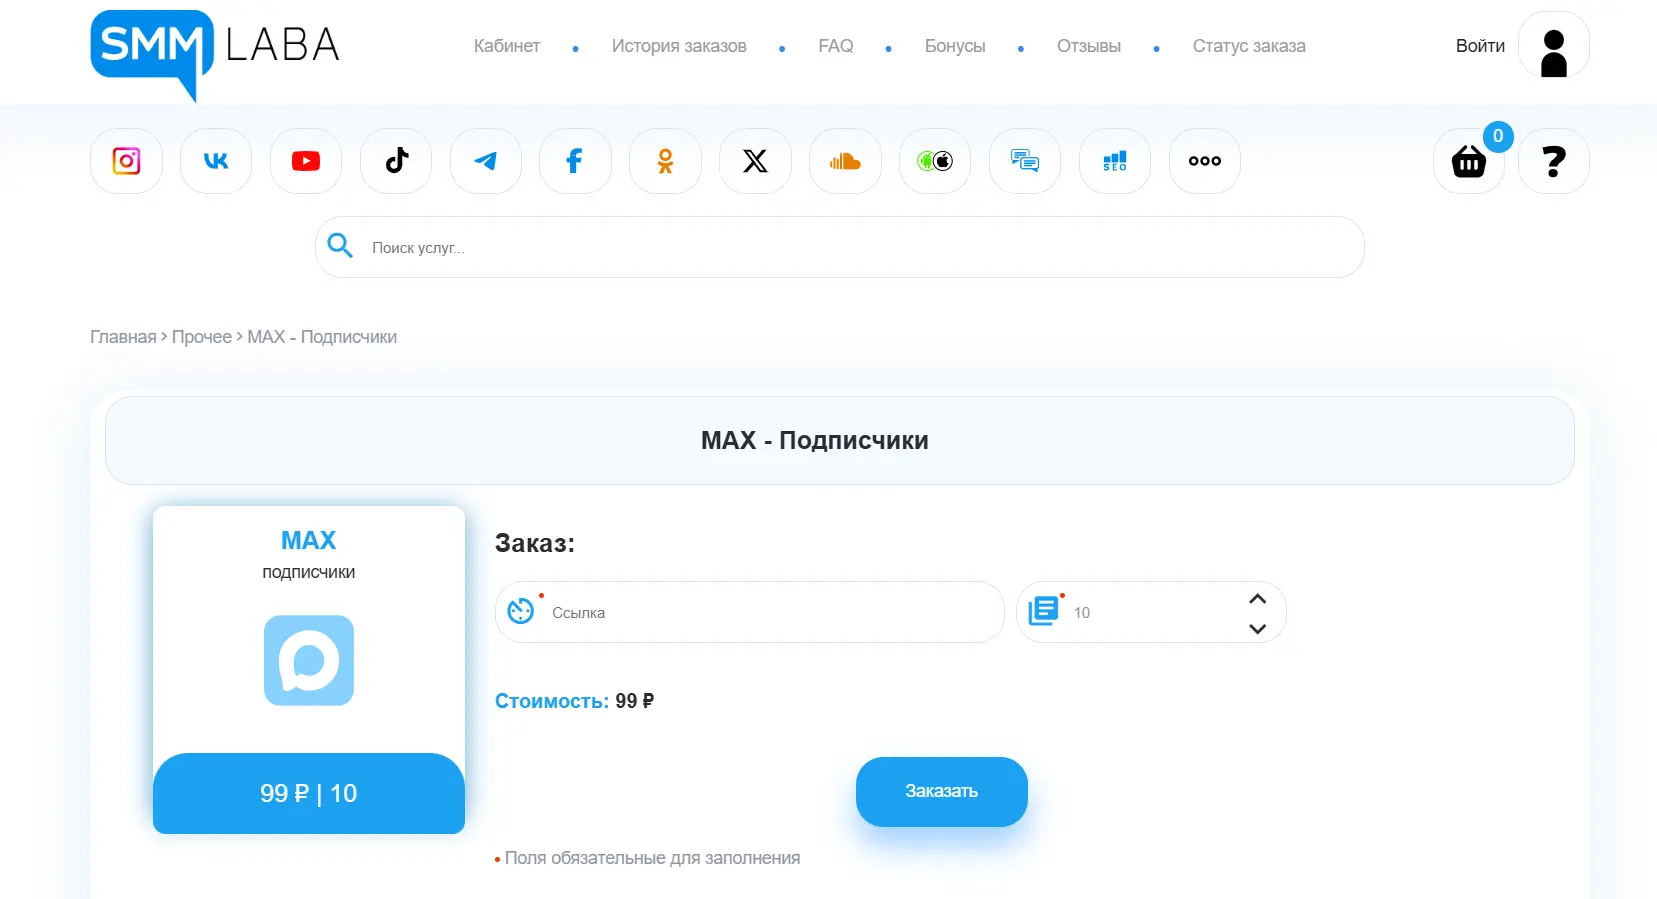Open the SoundCloud services category
This screenshot has height=899, width=1657.
(x=845, y=161)
